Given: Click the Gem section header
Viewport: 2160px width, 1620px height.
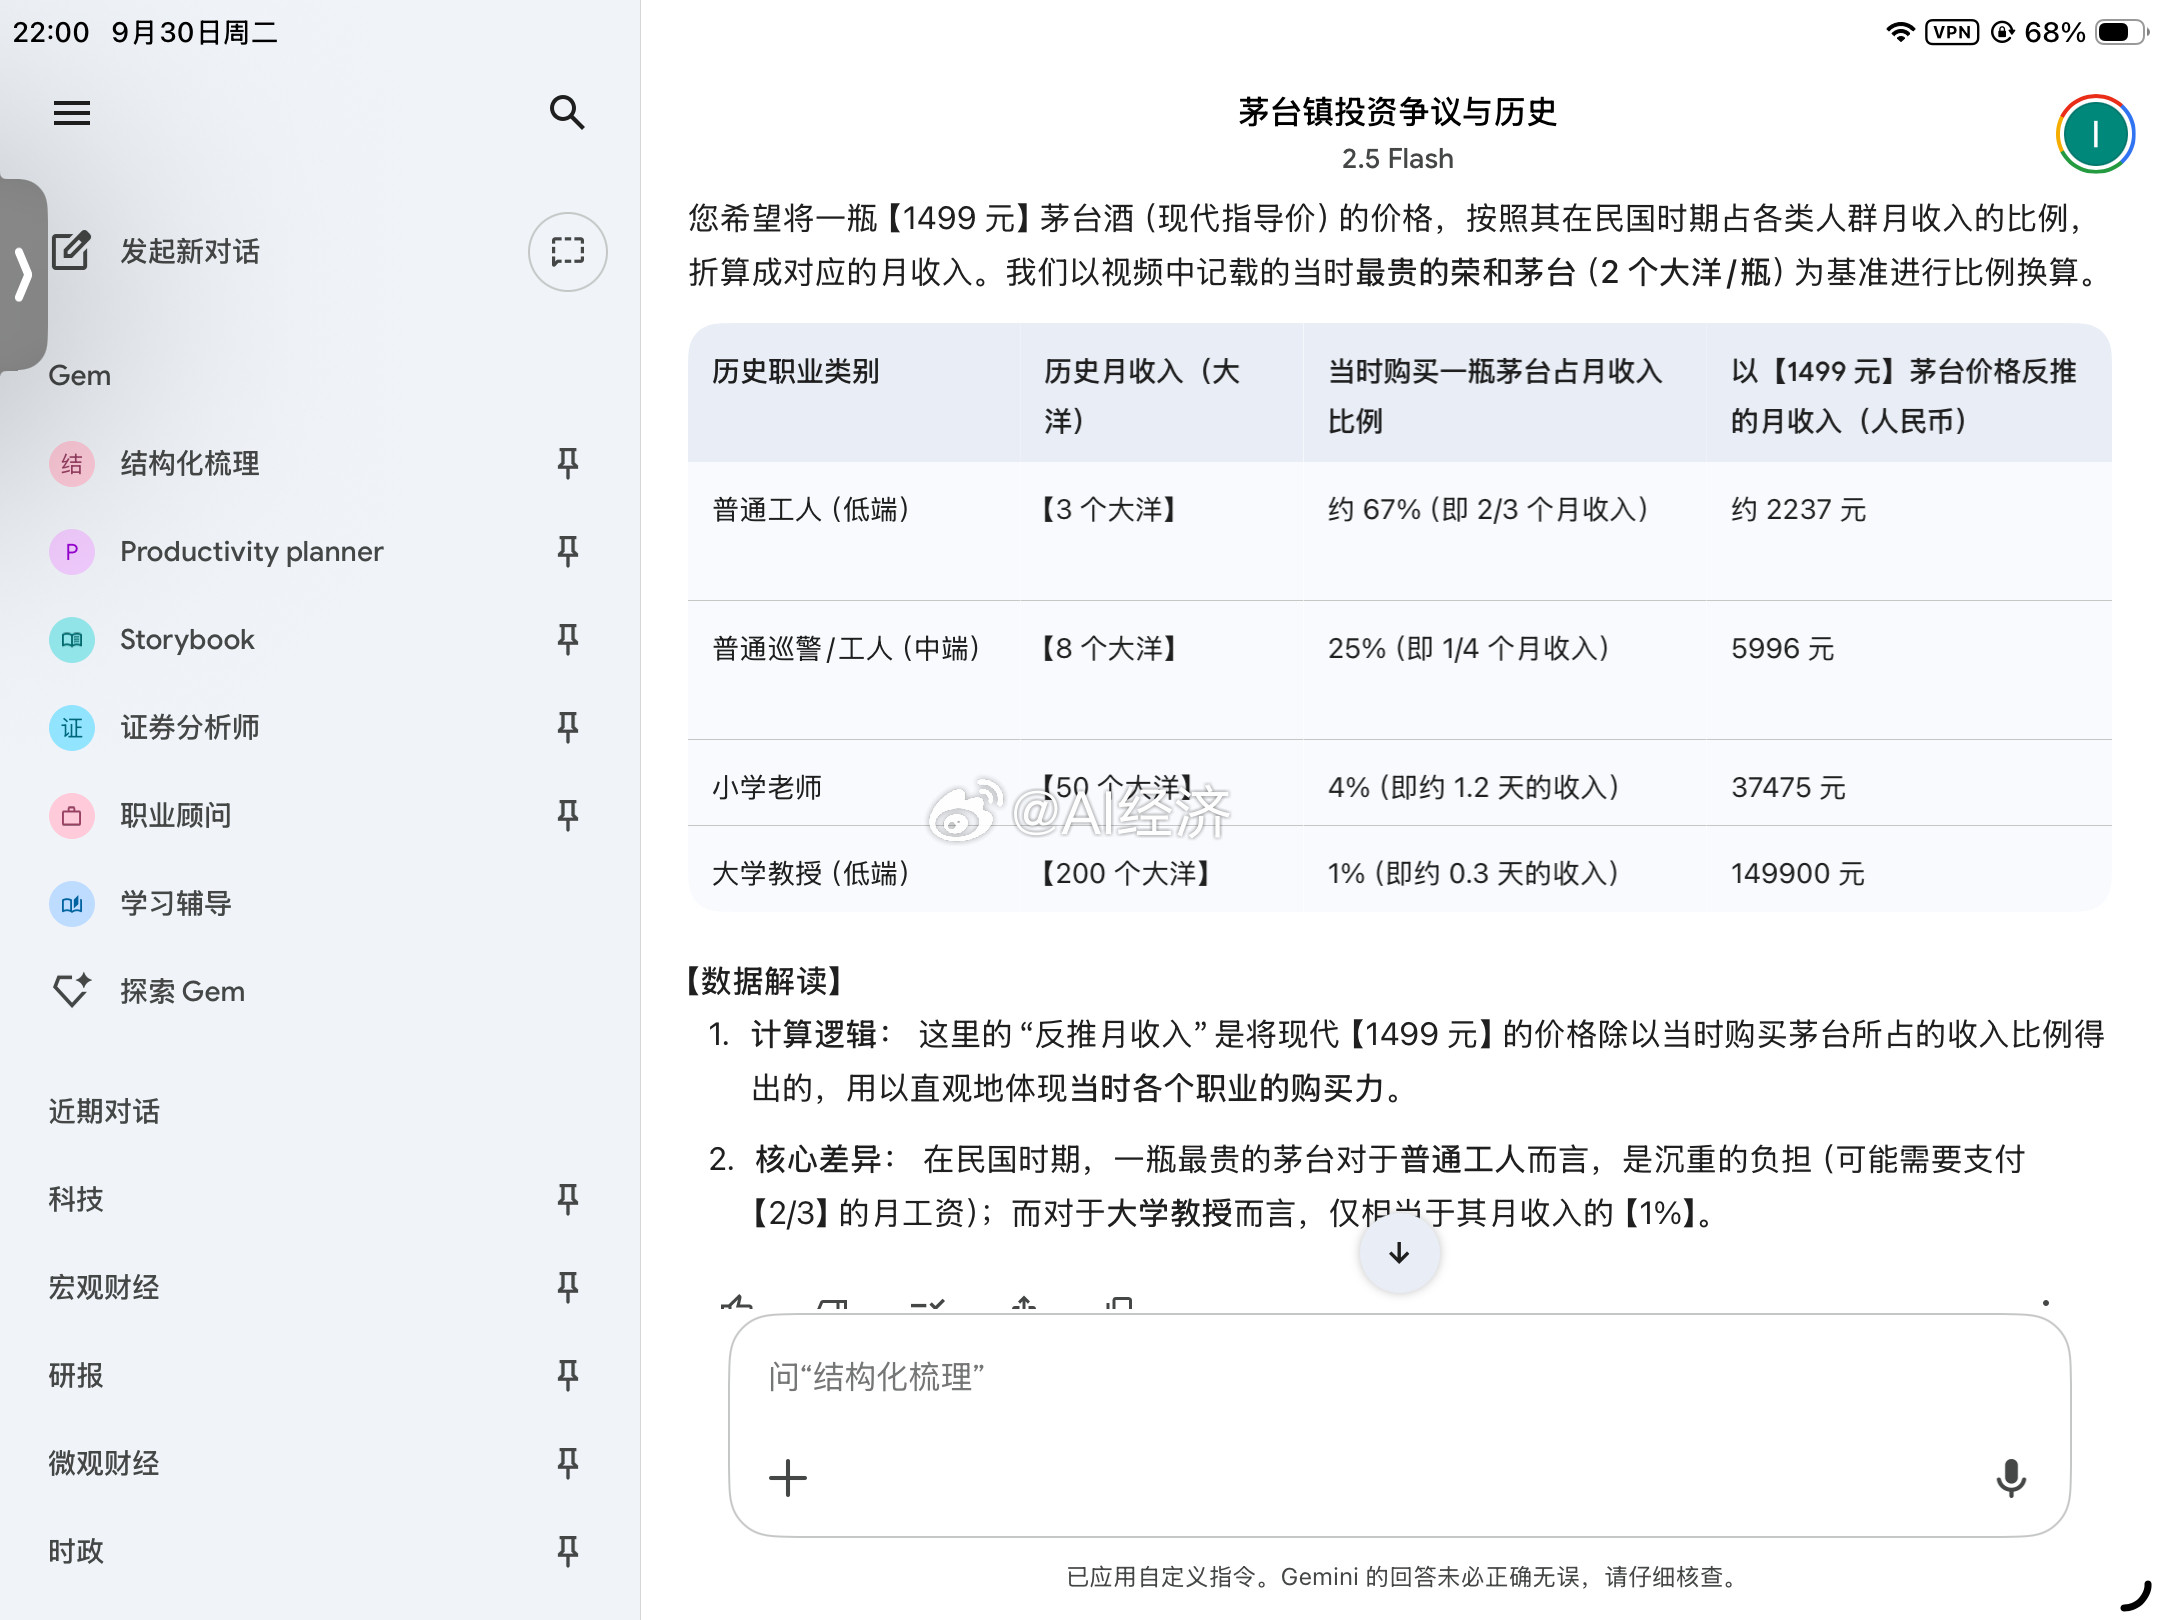Looking at the screenshot, I should tap(80, 375).
